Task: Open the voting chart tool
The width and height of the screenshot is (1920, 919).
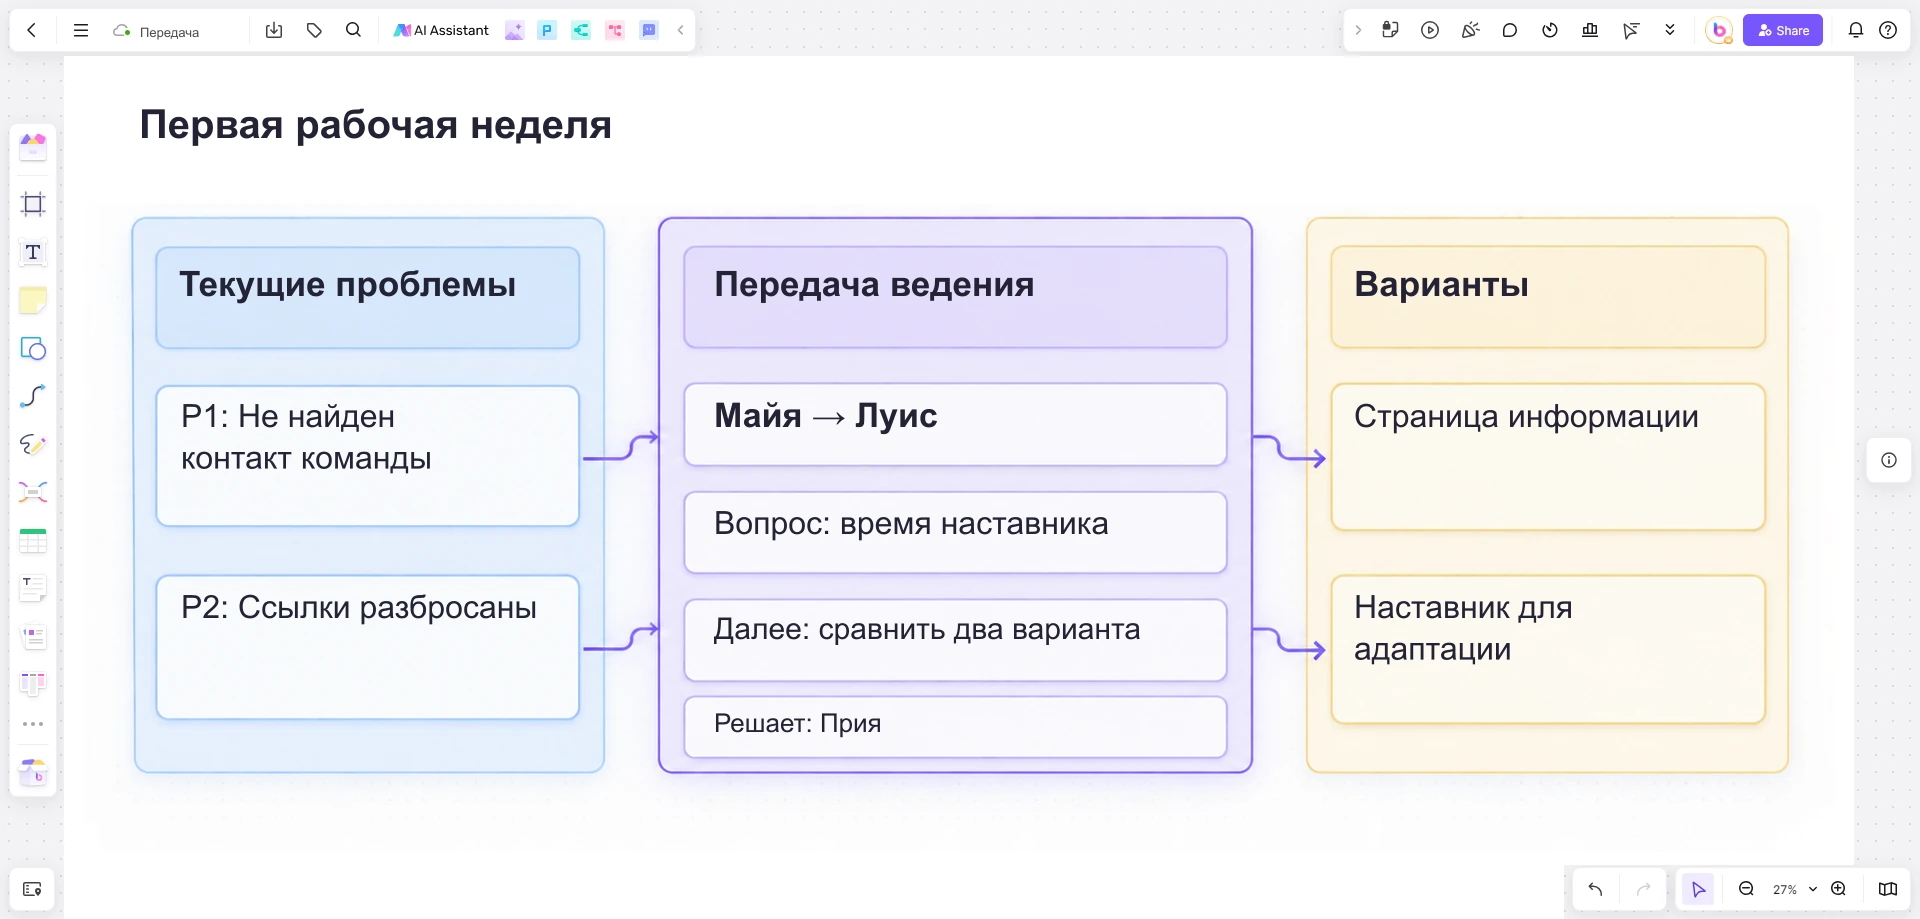Action: [x=1590, y=30]
